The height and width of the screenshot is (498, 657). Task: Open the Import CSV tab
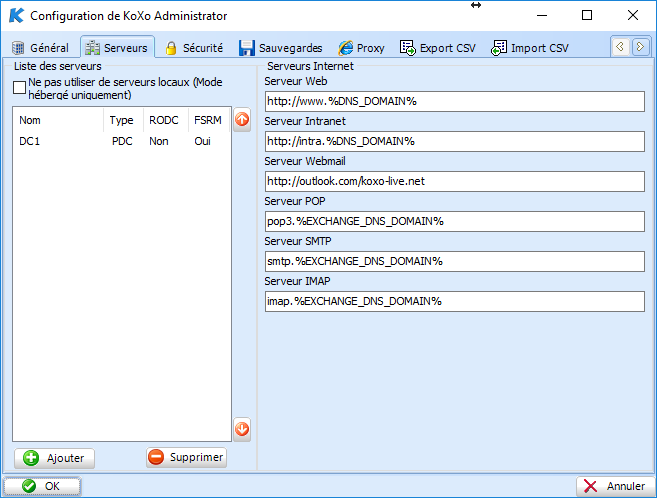530,48
